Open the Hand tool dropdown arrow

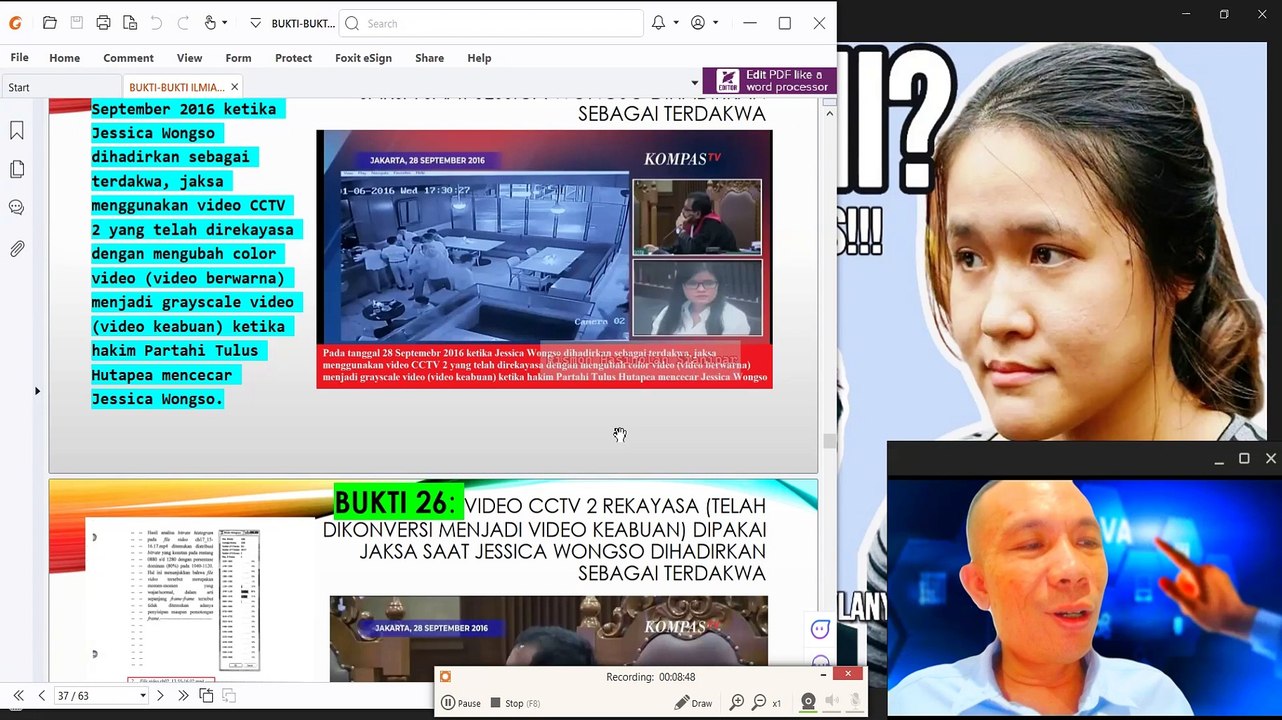pyautogui.click(x=224, y=23)
